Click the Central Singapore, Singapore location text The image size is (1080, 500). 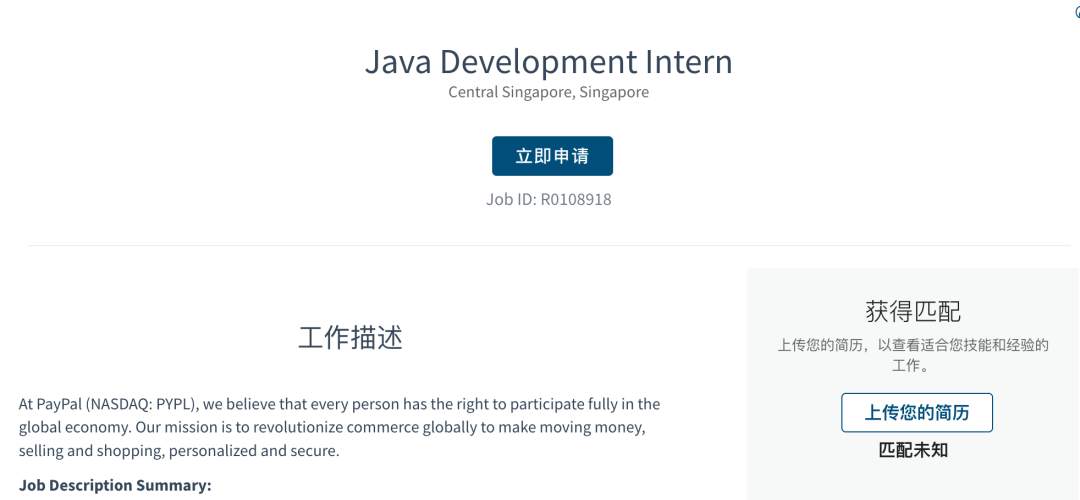(x=548, y=92)
